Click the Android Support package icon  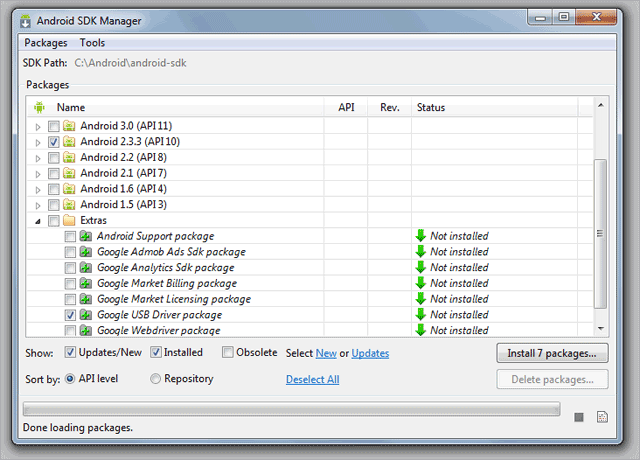(86, 236)
